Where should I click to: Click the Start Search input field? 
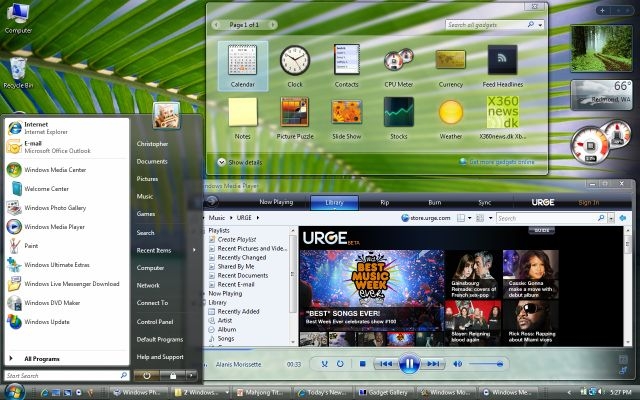(67, 375)
